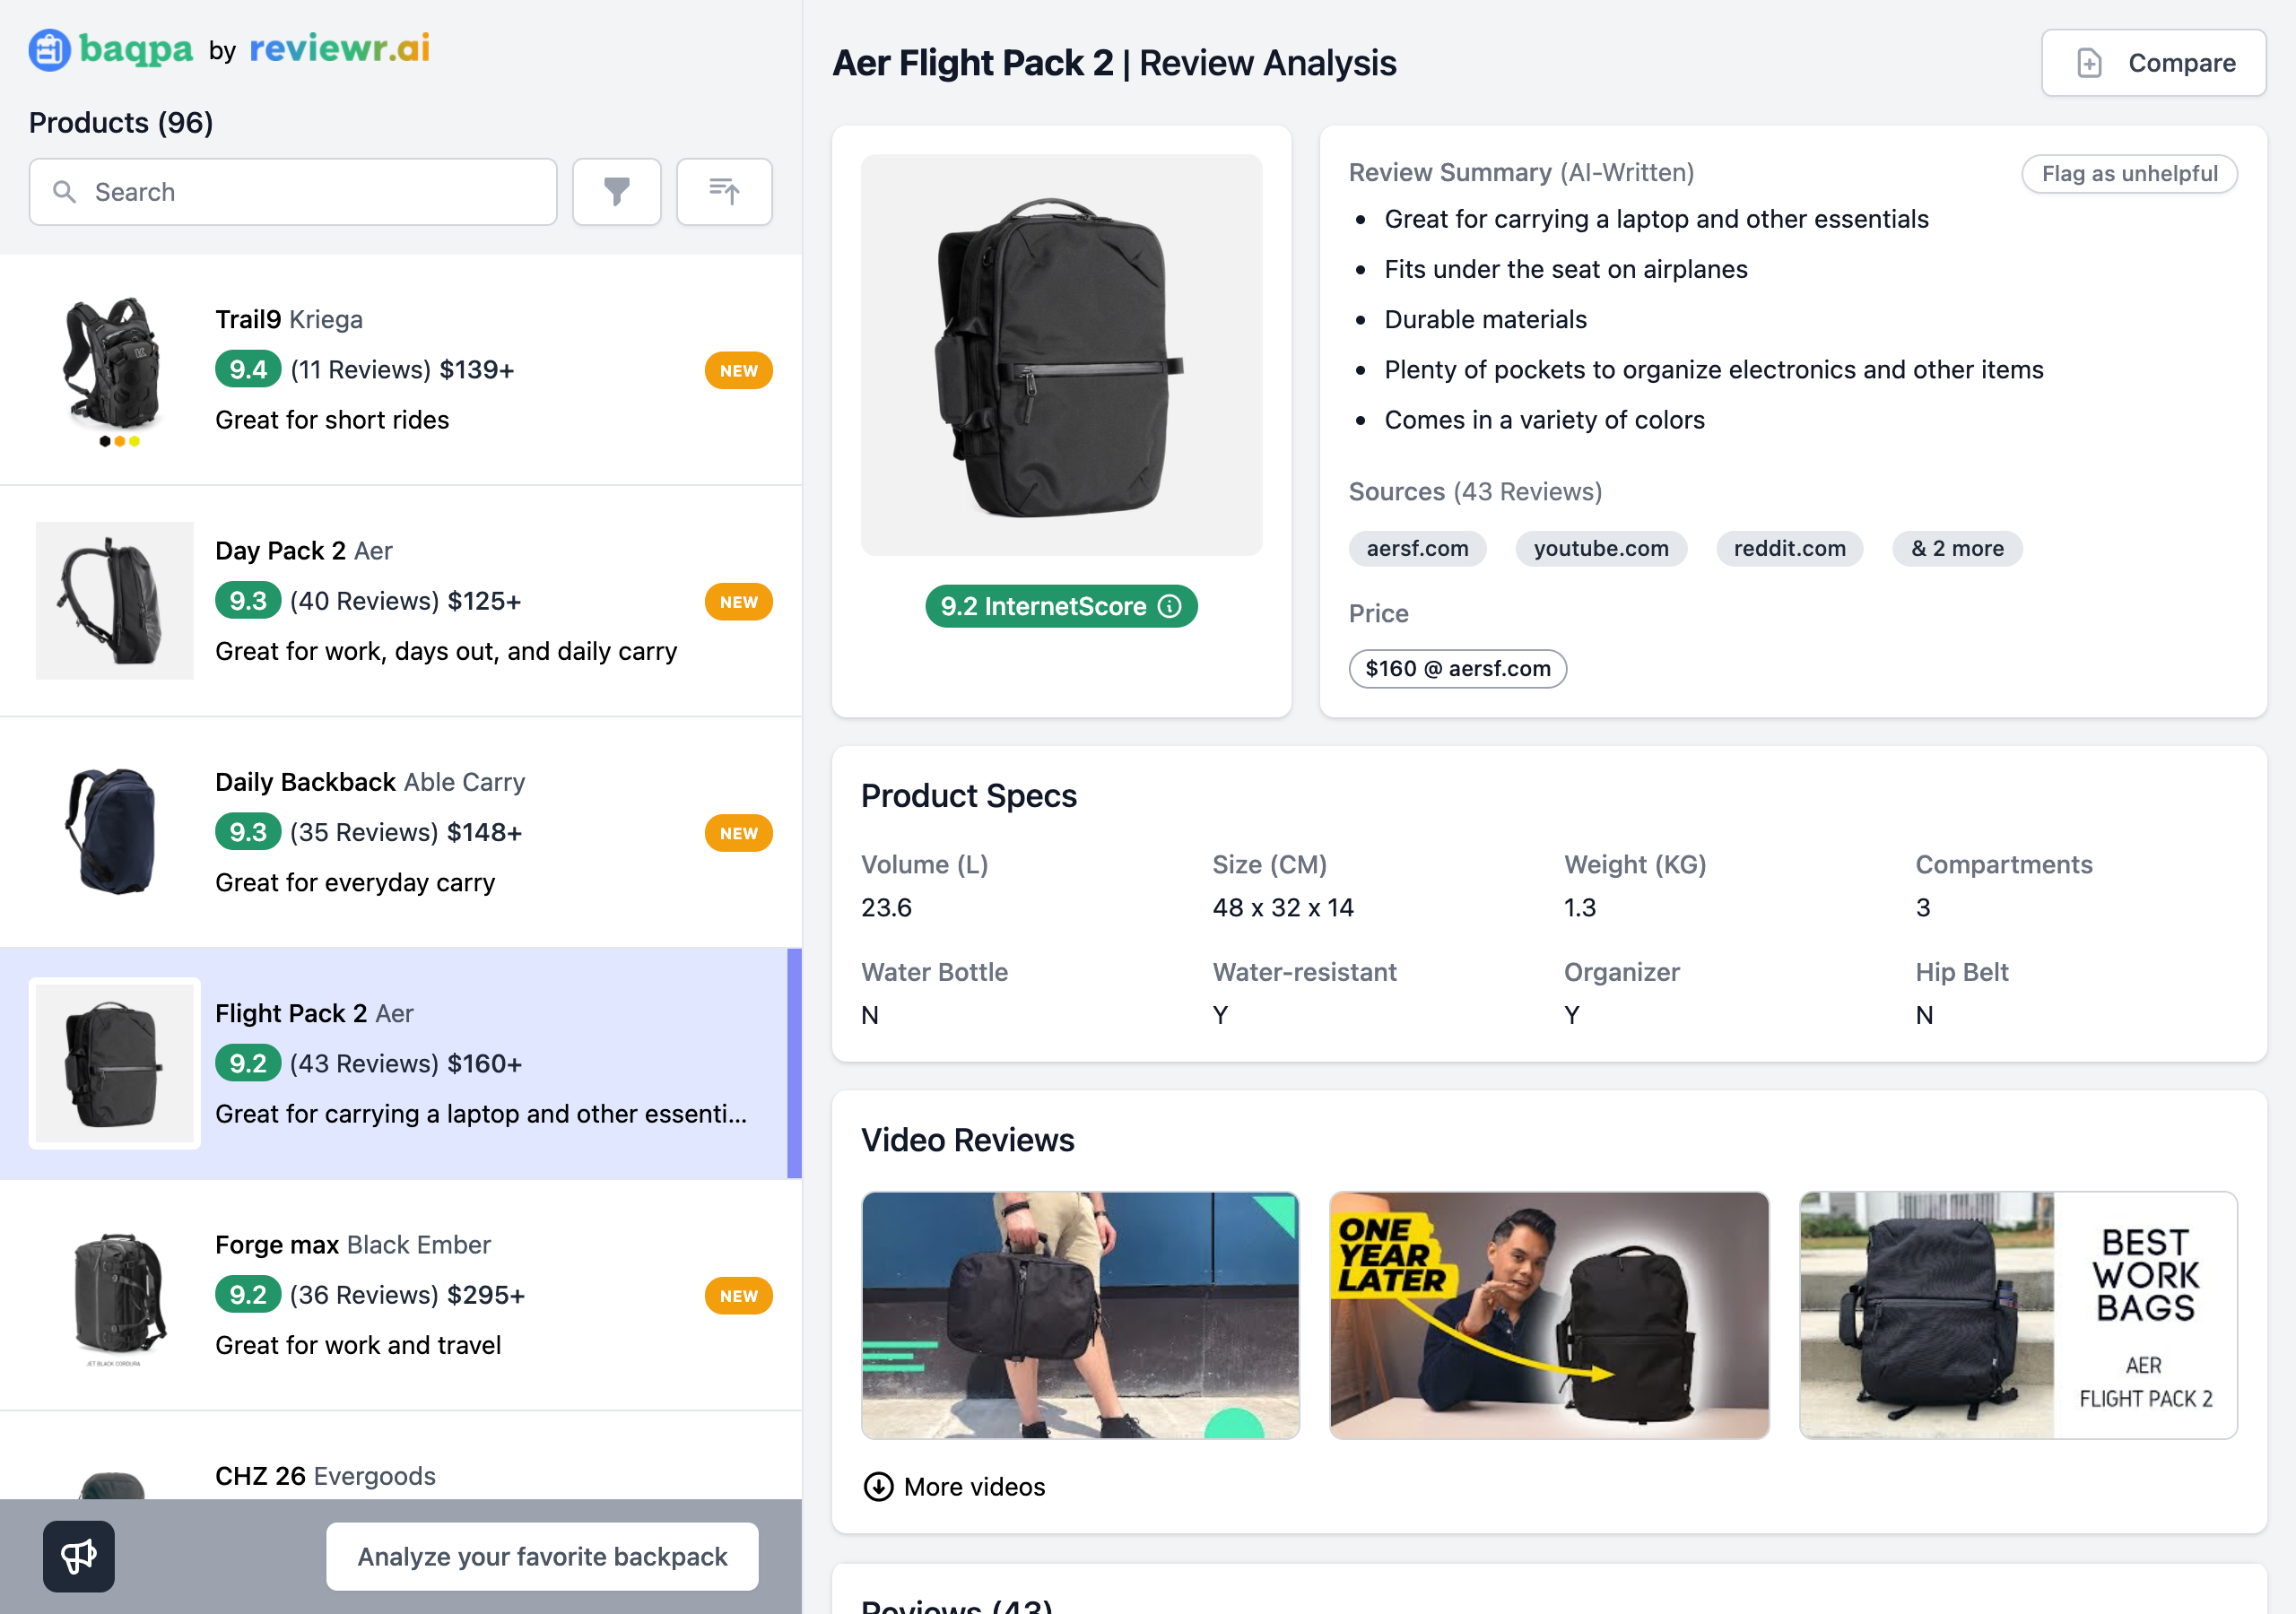Open the aersf.com source chip
The image size is (2296, 1614).
click(1417, 548)
